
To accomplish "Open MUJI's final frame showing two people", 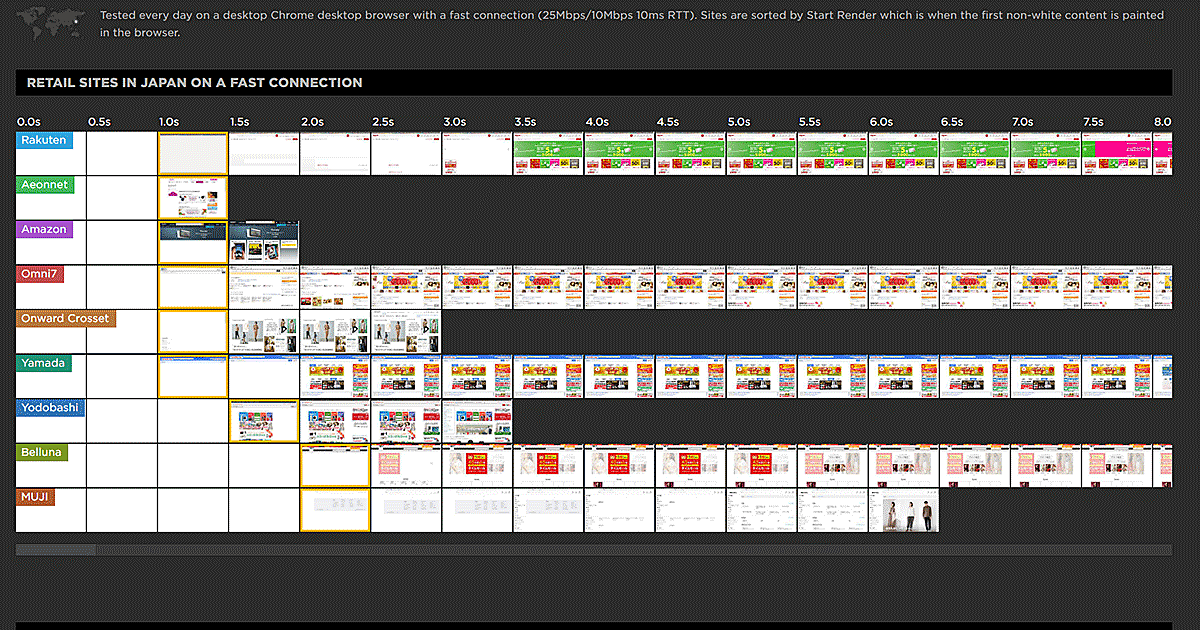I will coord(903,510).
